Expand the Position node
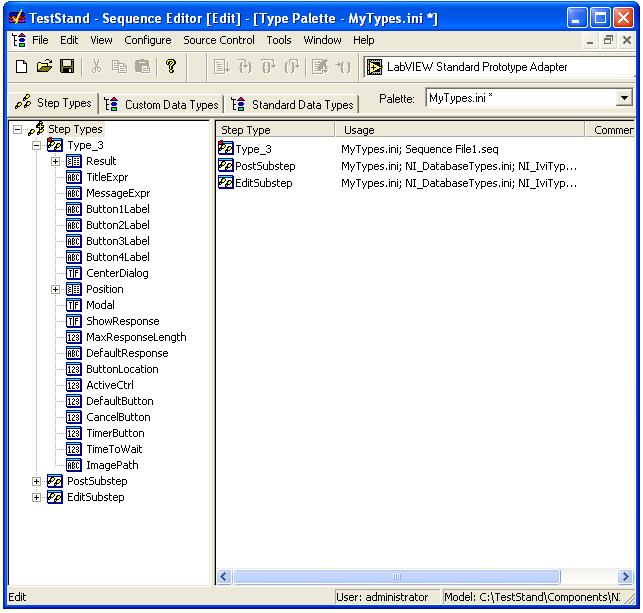Viewport: 643px width, 613px height. click(x=55, y=289)
